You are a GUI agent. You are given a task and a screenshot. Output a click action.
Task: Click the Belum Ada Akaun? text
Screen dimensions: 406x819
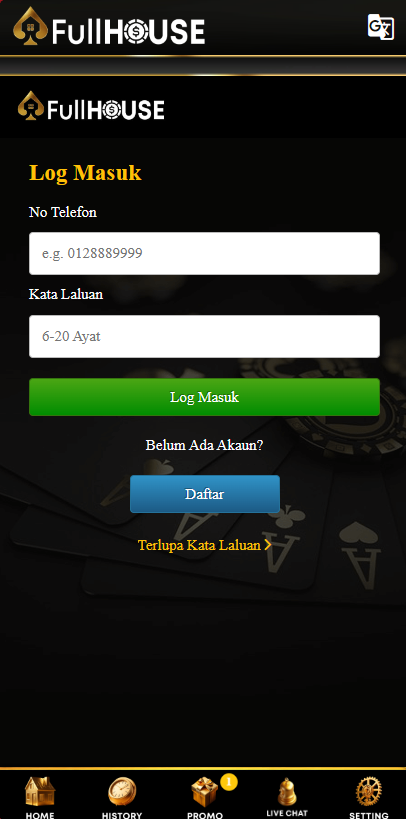(x=204, y=446)
